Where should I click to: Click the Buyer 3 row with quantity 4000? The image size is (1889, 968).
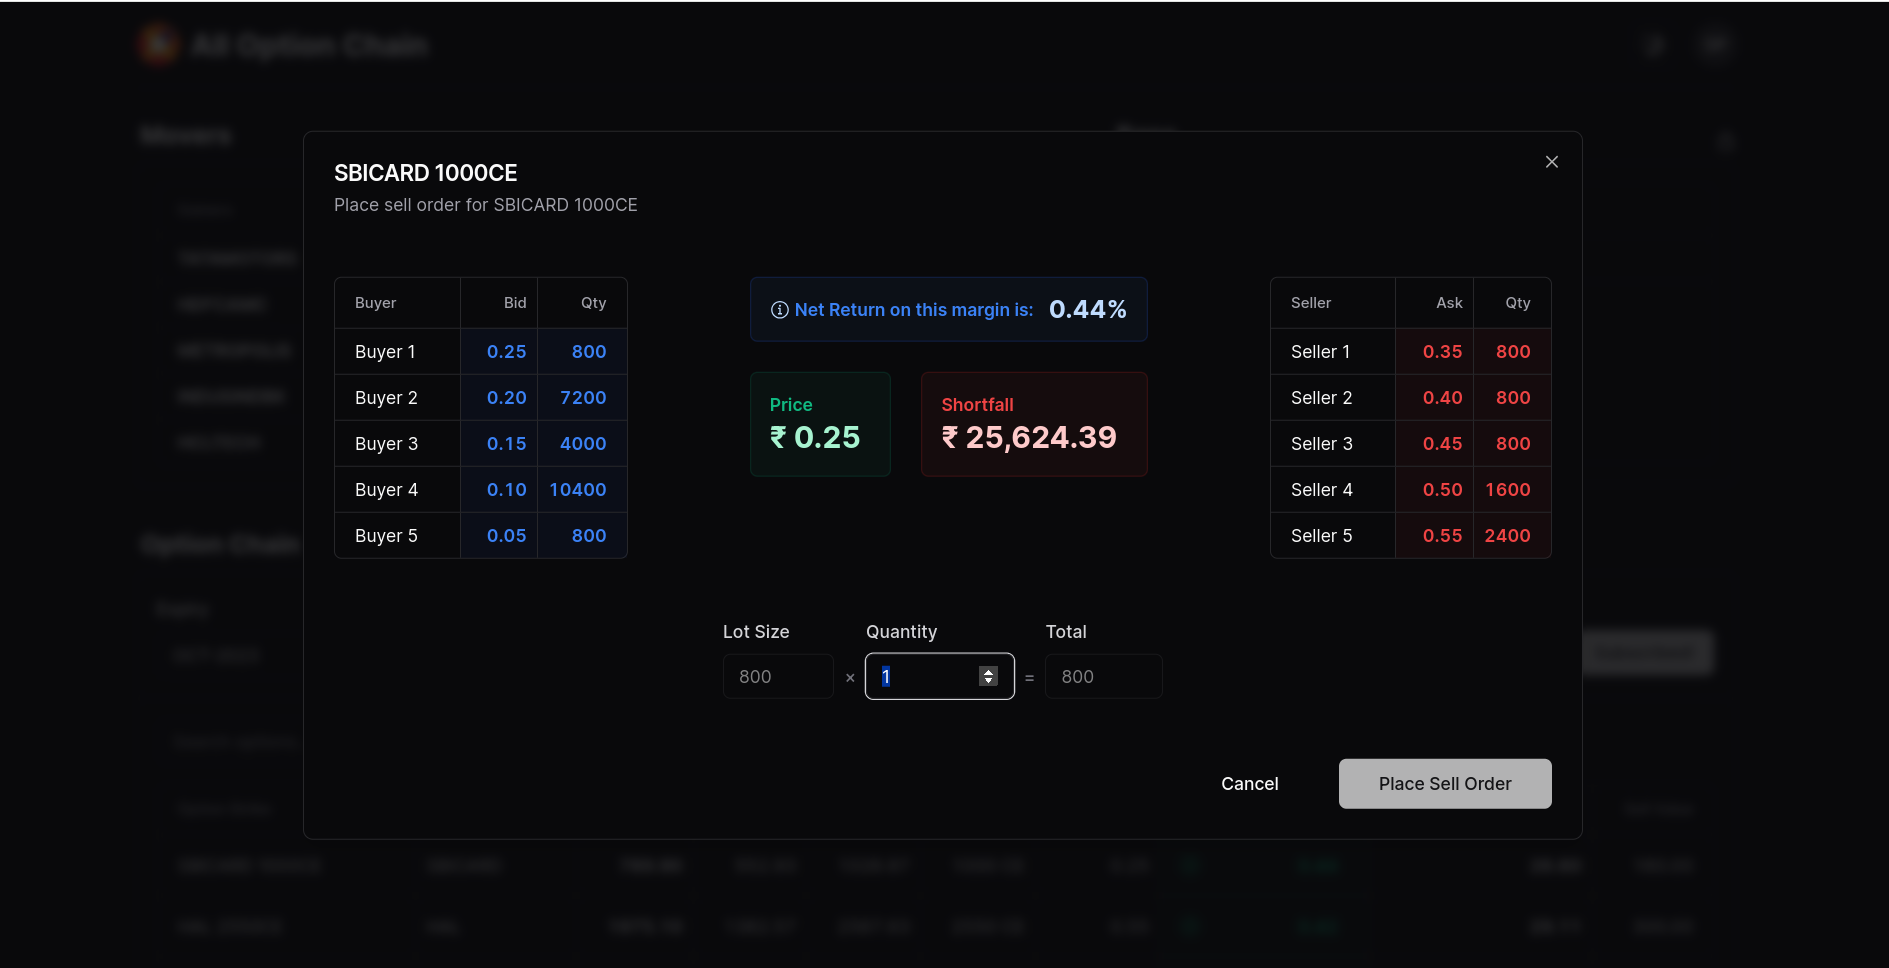[480, 443]
